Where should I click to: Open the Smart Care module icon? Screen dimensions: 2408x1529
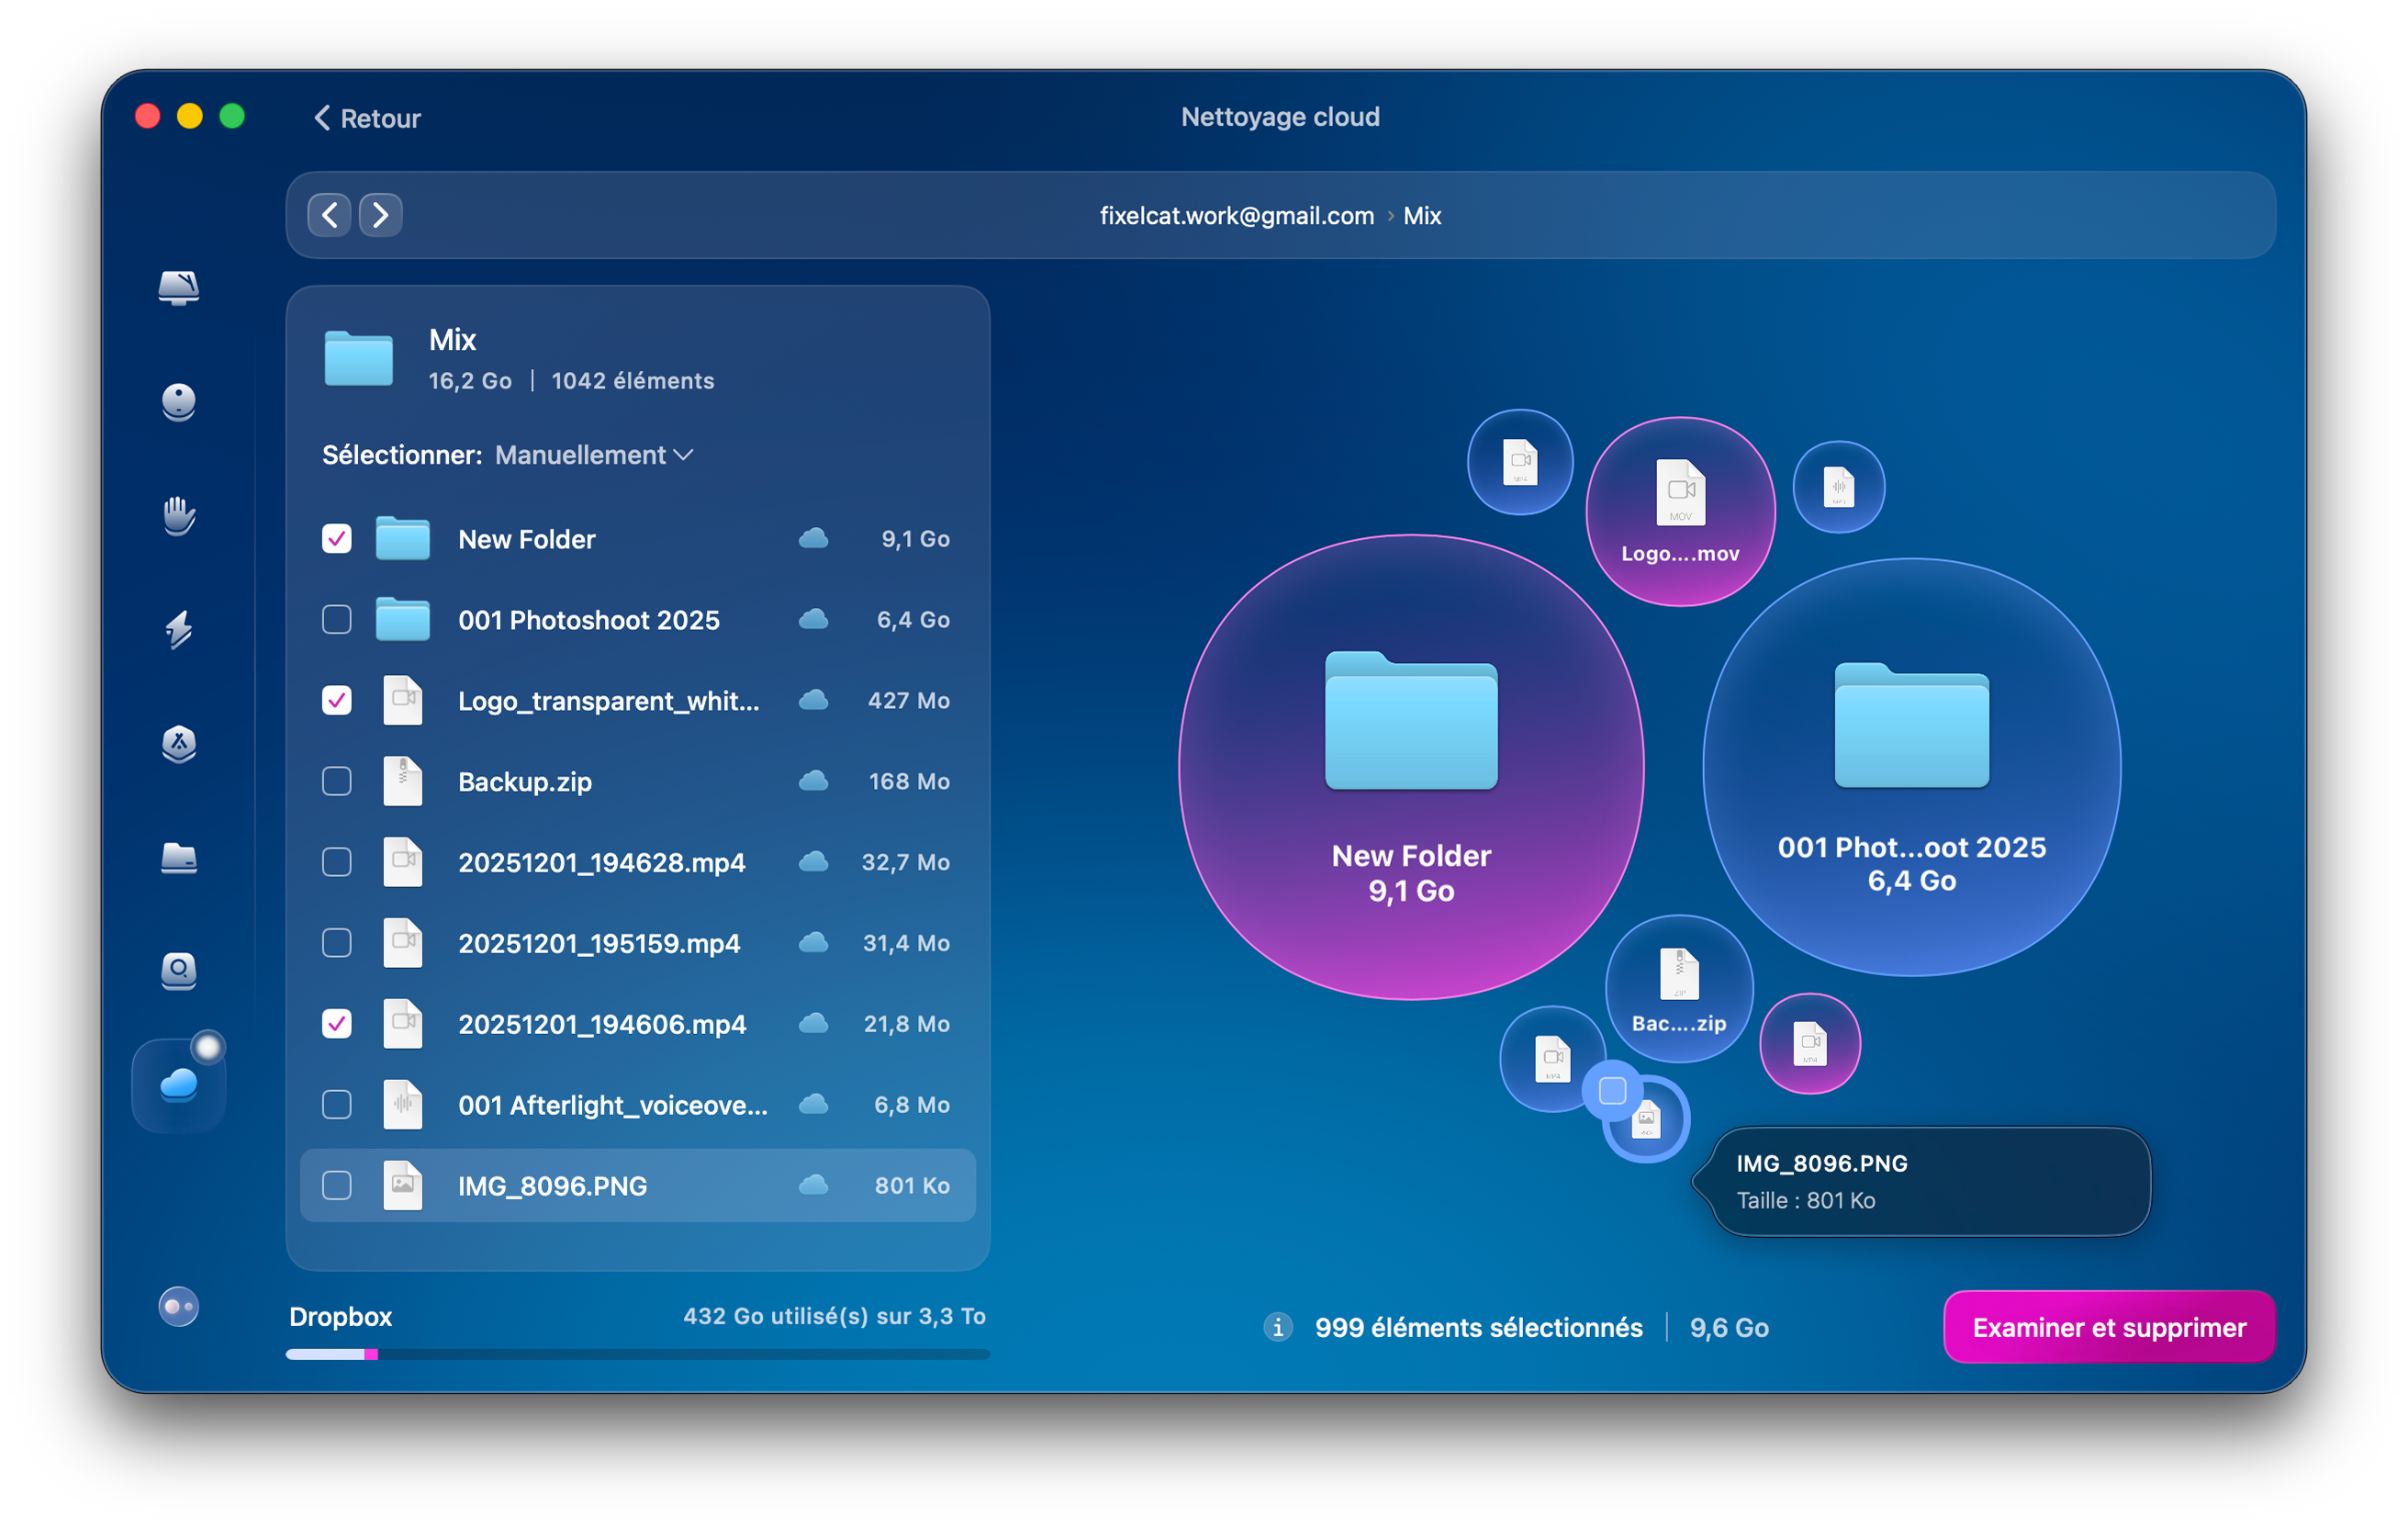click(x=178, y=289)
